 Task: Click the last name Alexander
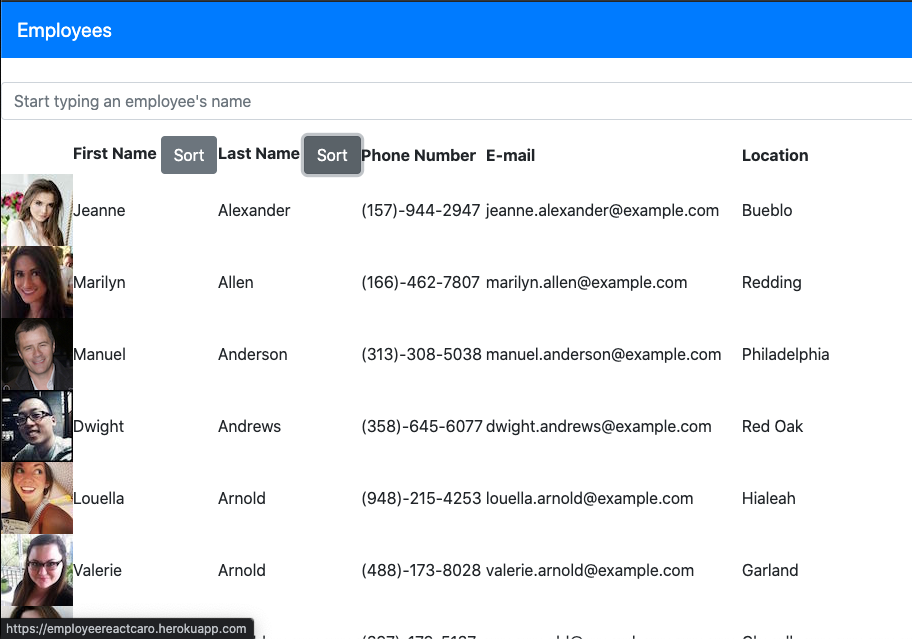pos(254,210)
